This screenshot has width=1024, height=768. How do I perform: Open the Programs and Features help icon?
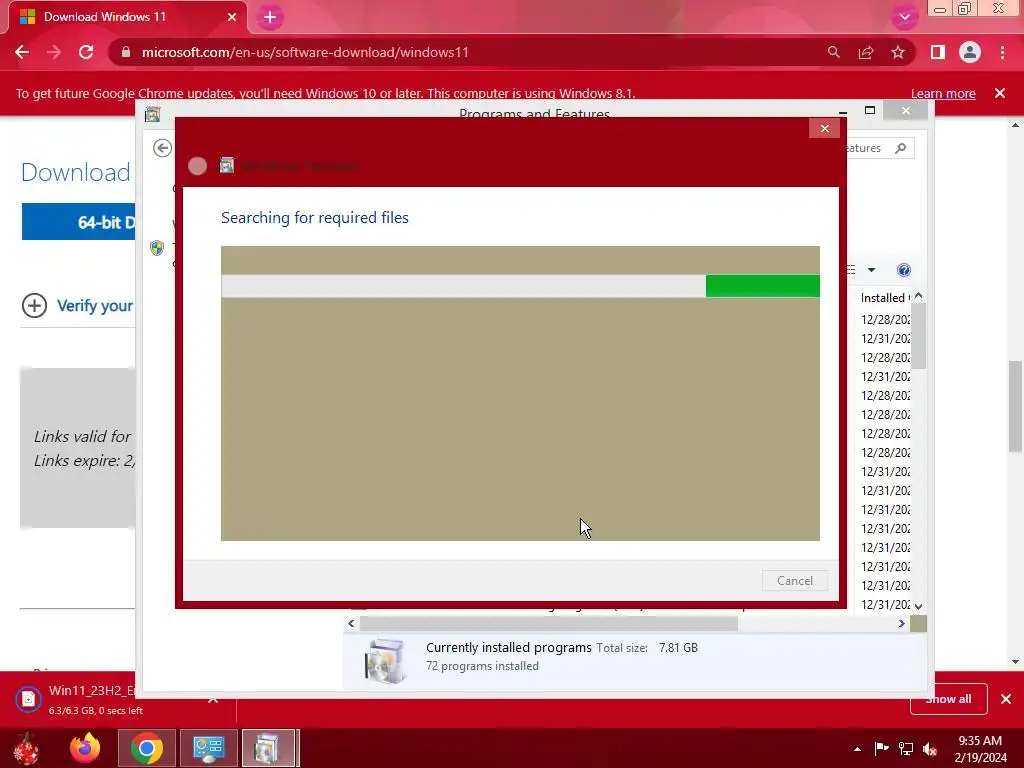[x=904, y=270]
